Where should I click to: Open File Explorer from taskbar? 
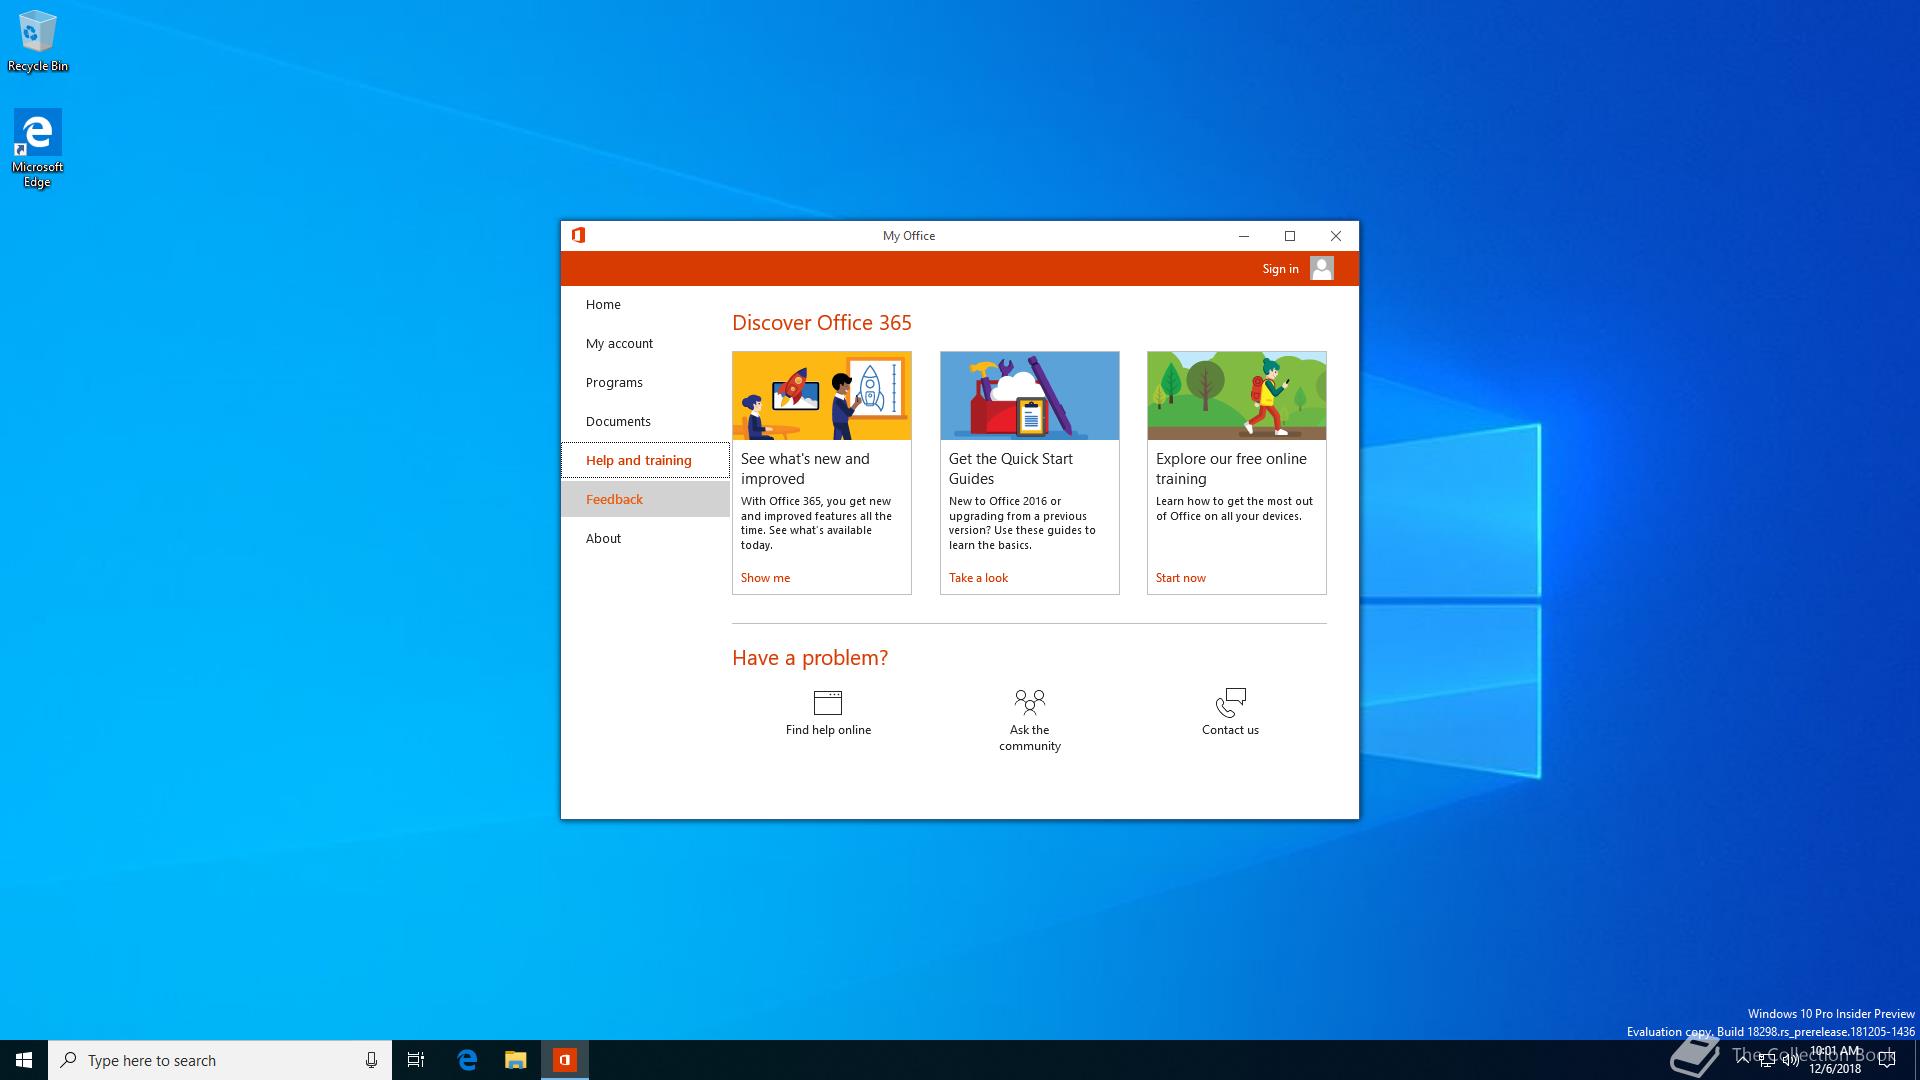click(x=515, y=1060)
